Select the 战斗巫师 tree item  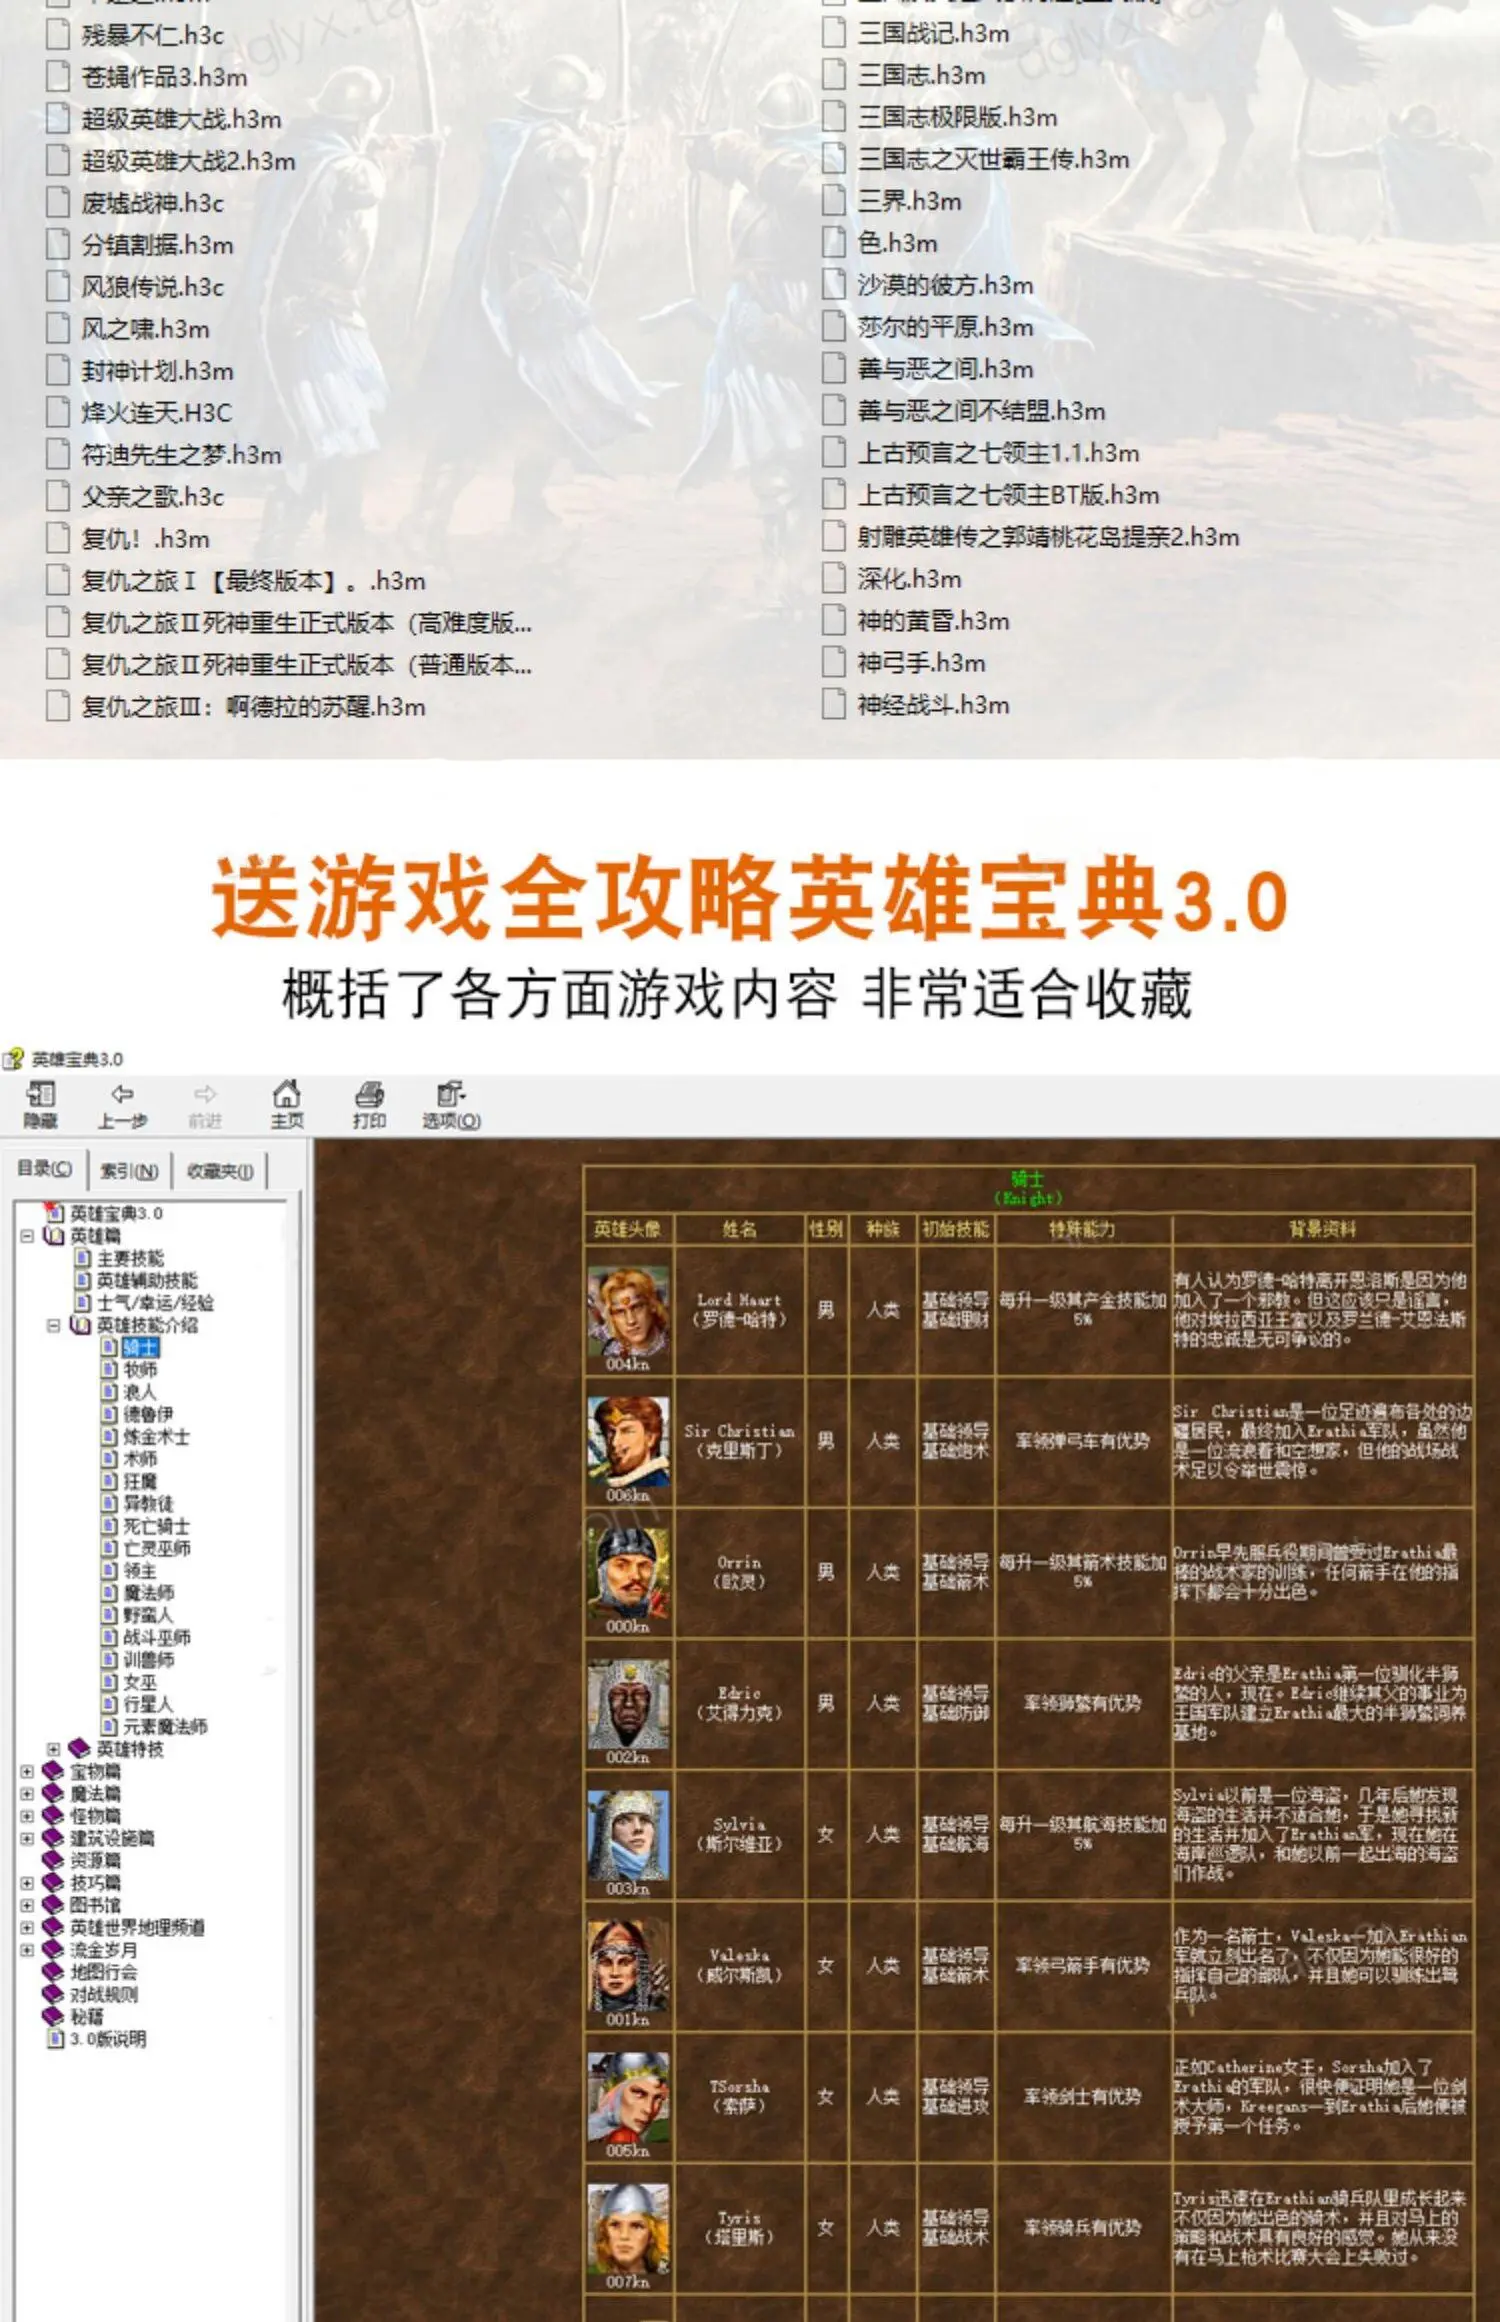[x=156, y=1638]
